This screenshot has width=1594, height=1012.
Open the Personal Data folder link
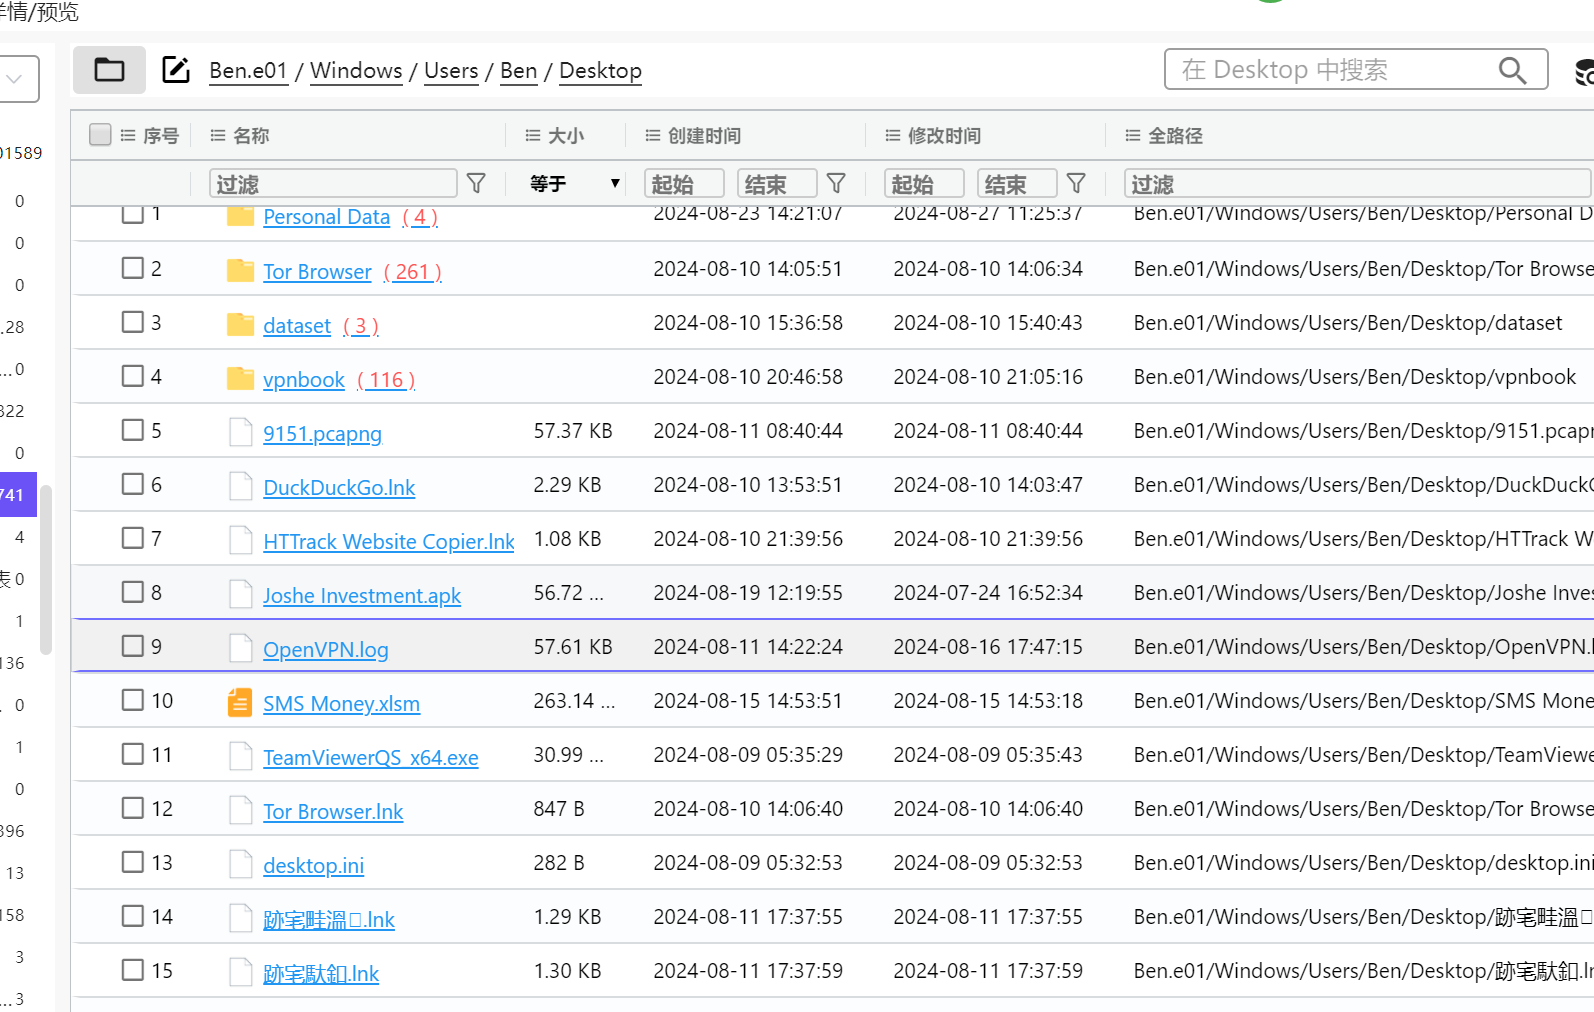[327, 217]
